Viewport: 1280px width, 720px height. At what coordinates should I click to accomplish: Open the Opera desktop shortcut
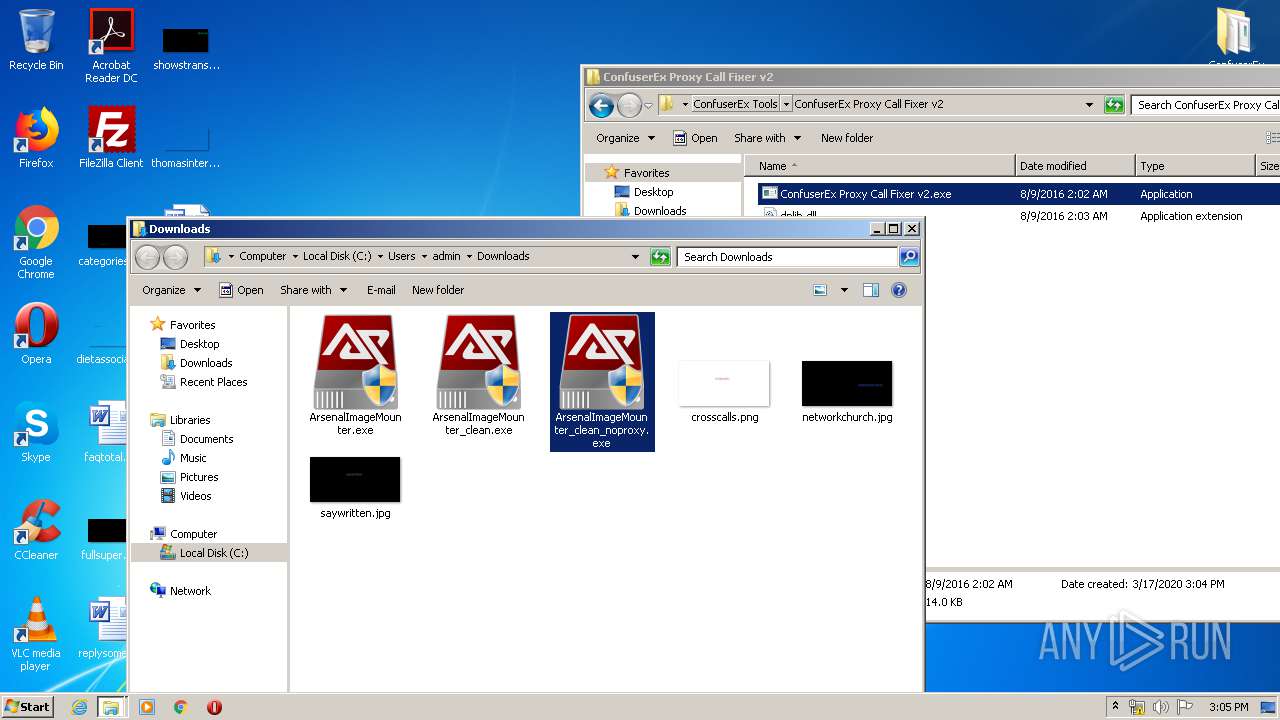click(x=36, y=334)
